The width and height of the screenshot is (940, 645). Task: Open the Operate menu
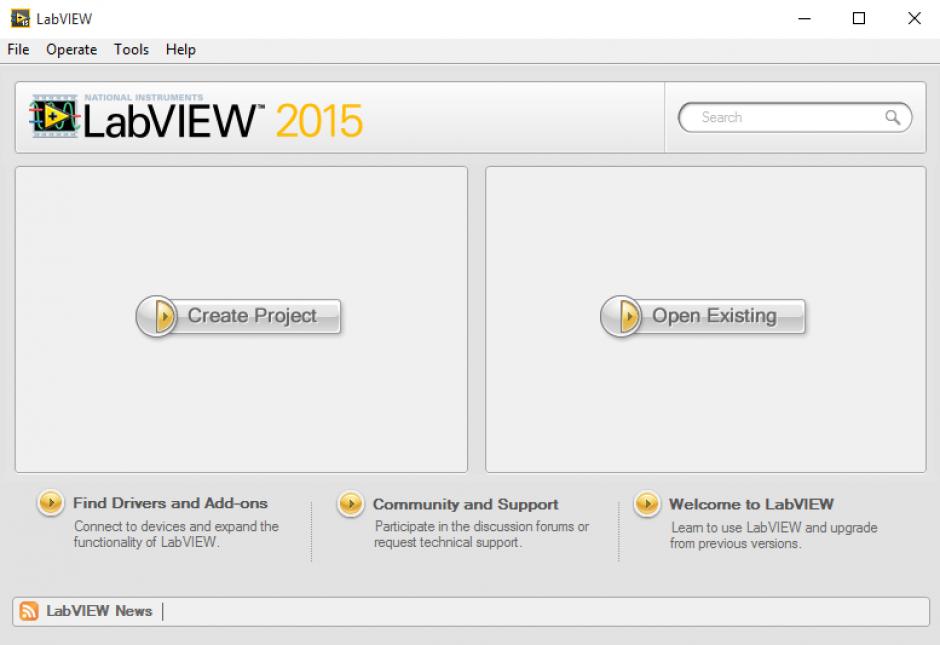tap(71, 50)
